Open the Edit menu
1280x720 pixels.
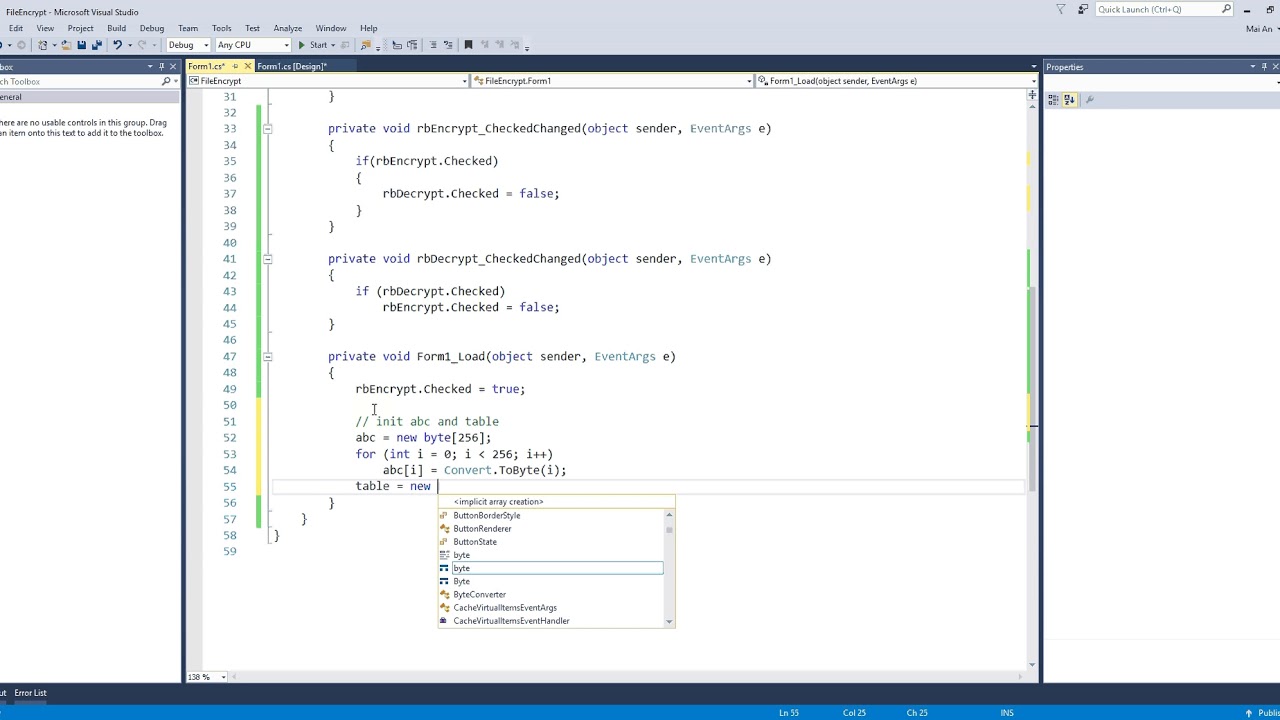[16, 28]
